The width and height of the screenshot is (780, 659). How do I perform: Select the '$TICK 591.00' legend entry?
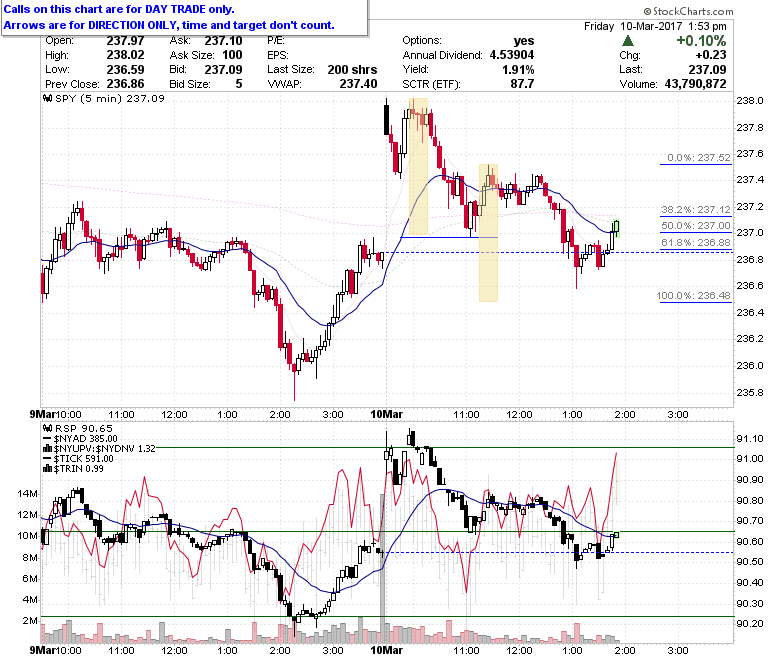point(83,459)
